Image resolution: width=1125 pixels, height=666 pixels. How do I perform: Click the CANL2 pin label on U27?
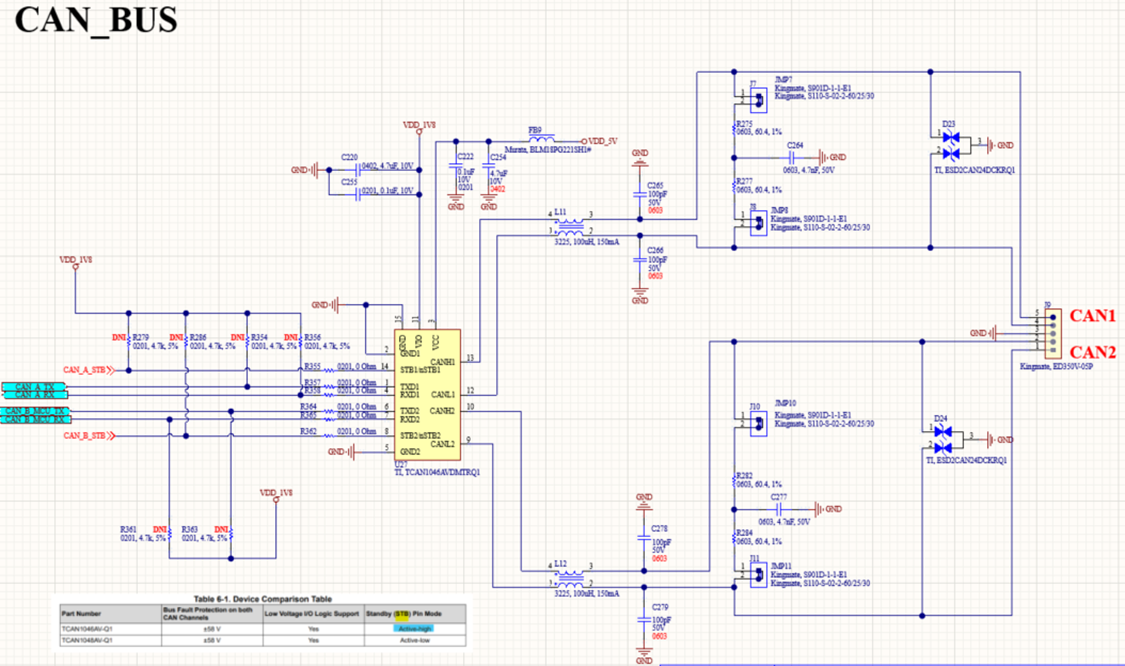442,444
